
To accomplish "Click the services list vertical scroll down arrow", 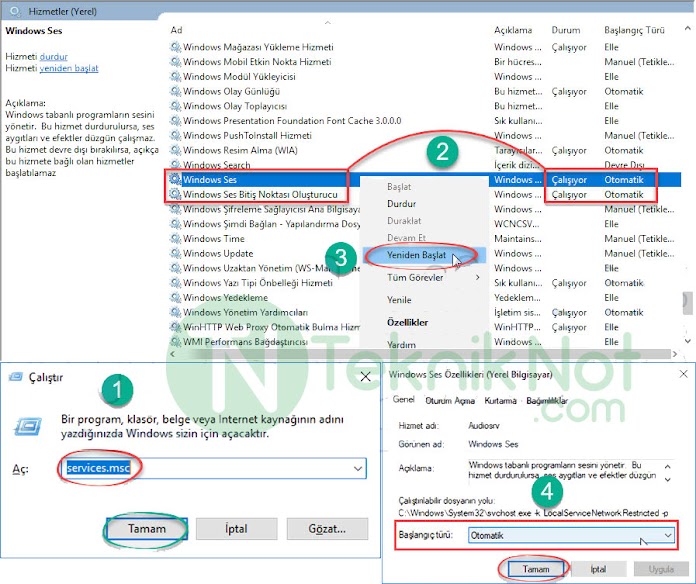I will 688,341.
